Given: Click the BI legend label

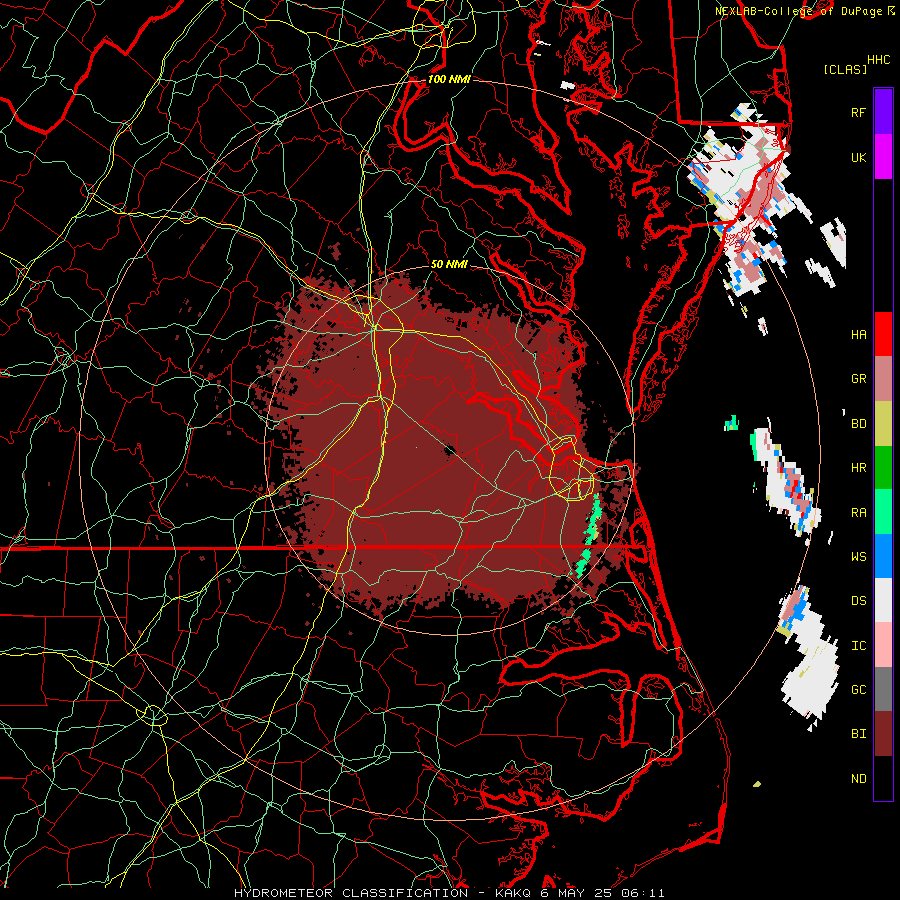Looking at the screenshot, I should (x=858, y=734).
